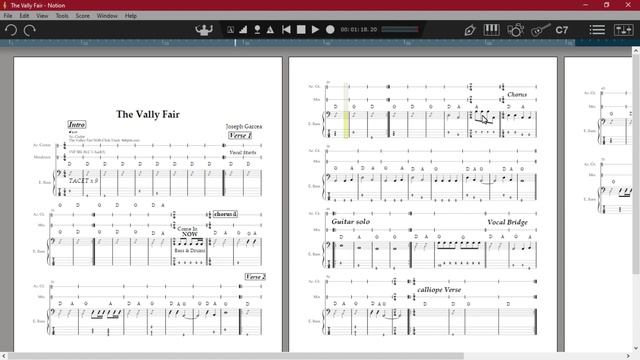Select the Vocal Starts annotation
The image size is (640, 360).
pyautogui.click(x=243, y=152)
